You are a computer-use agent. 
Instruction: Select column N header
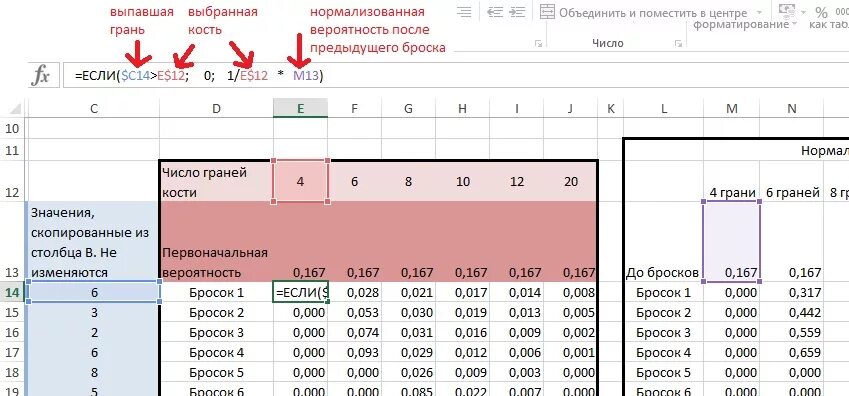pyautogui.click(x=792, y=108)
